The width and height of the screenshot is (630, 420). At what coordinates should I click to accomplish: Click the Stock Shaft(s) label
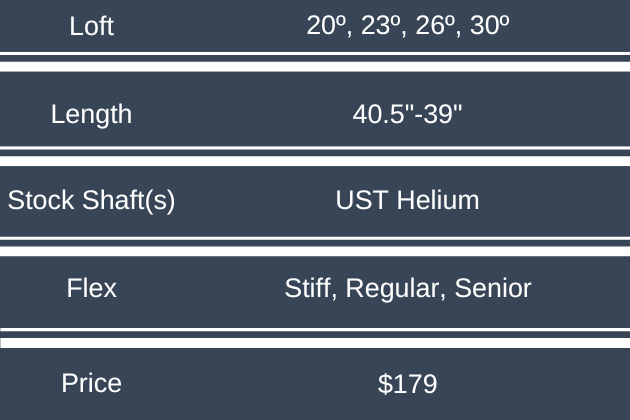92,200
